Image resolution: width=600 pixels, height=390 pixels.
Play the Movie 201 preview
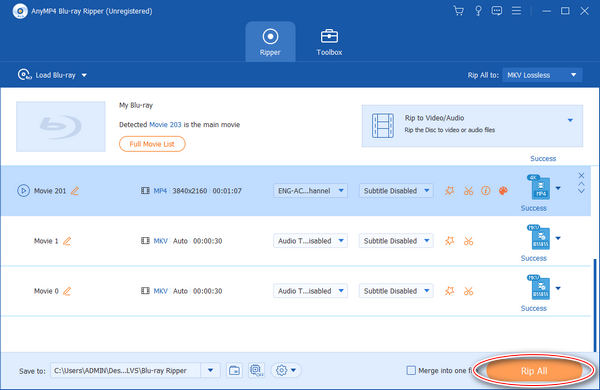click(x=23, y=191)
